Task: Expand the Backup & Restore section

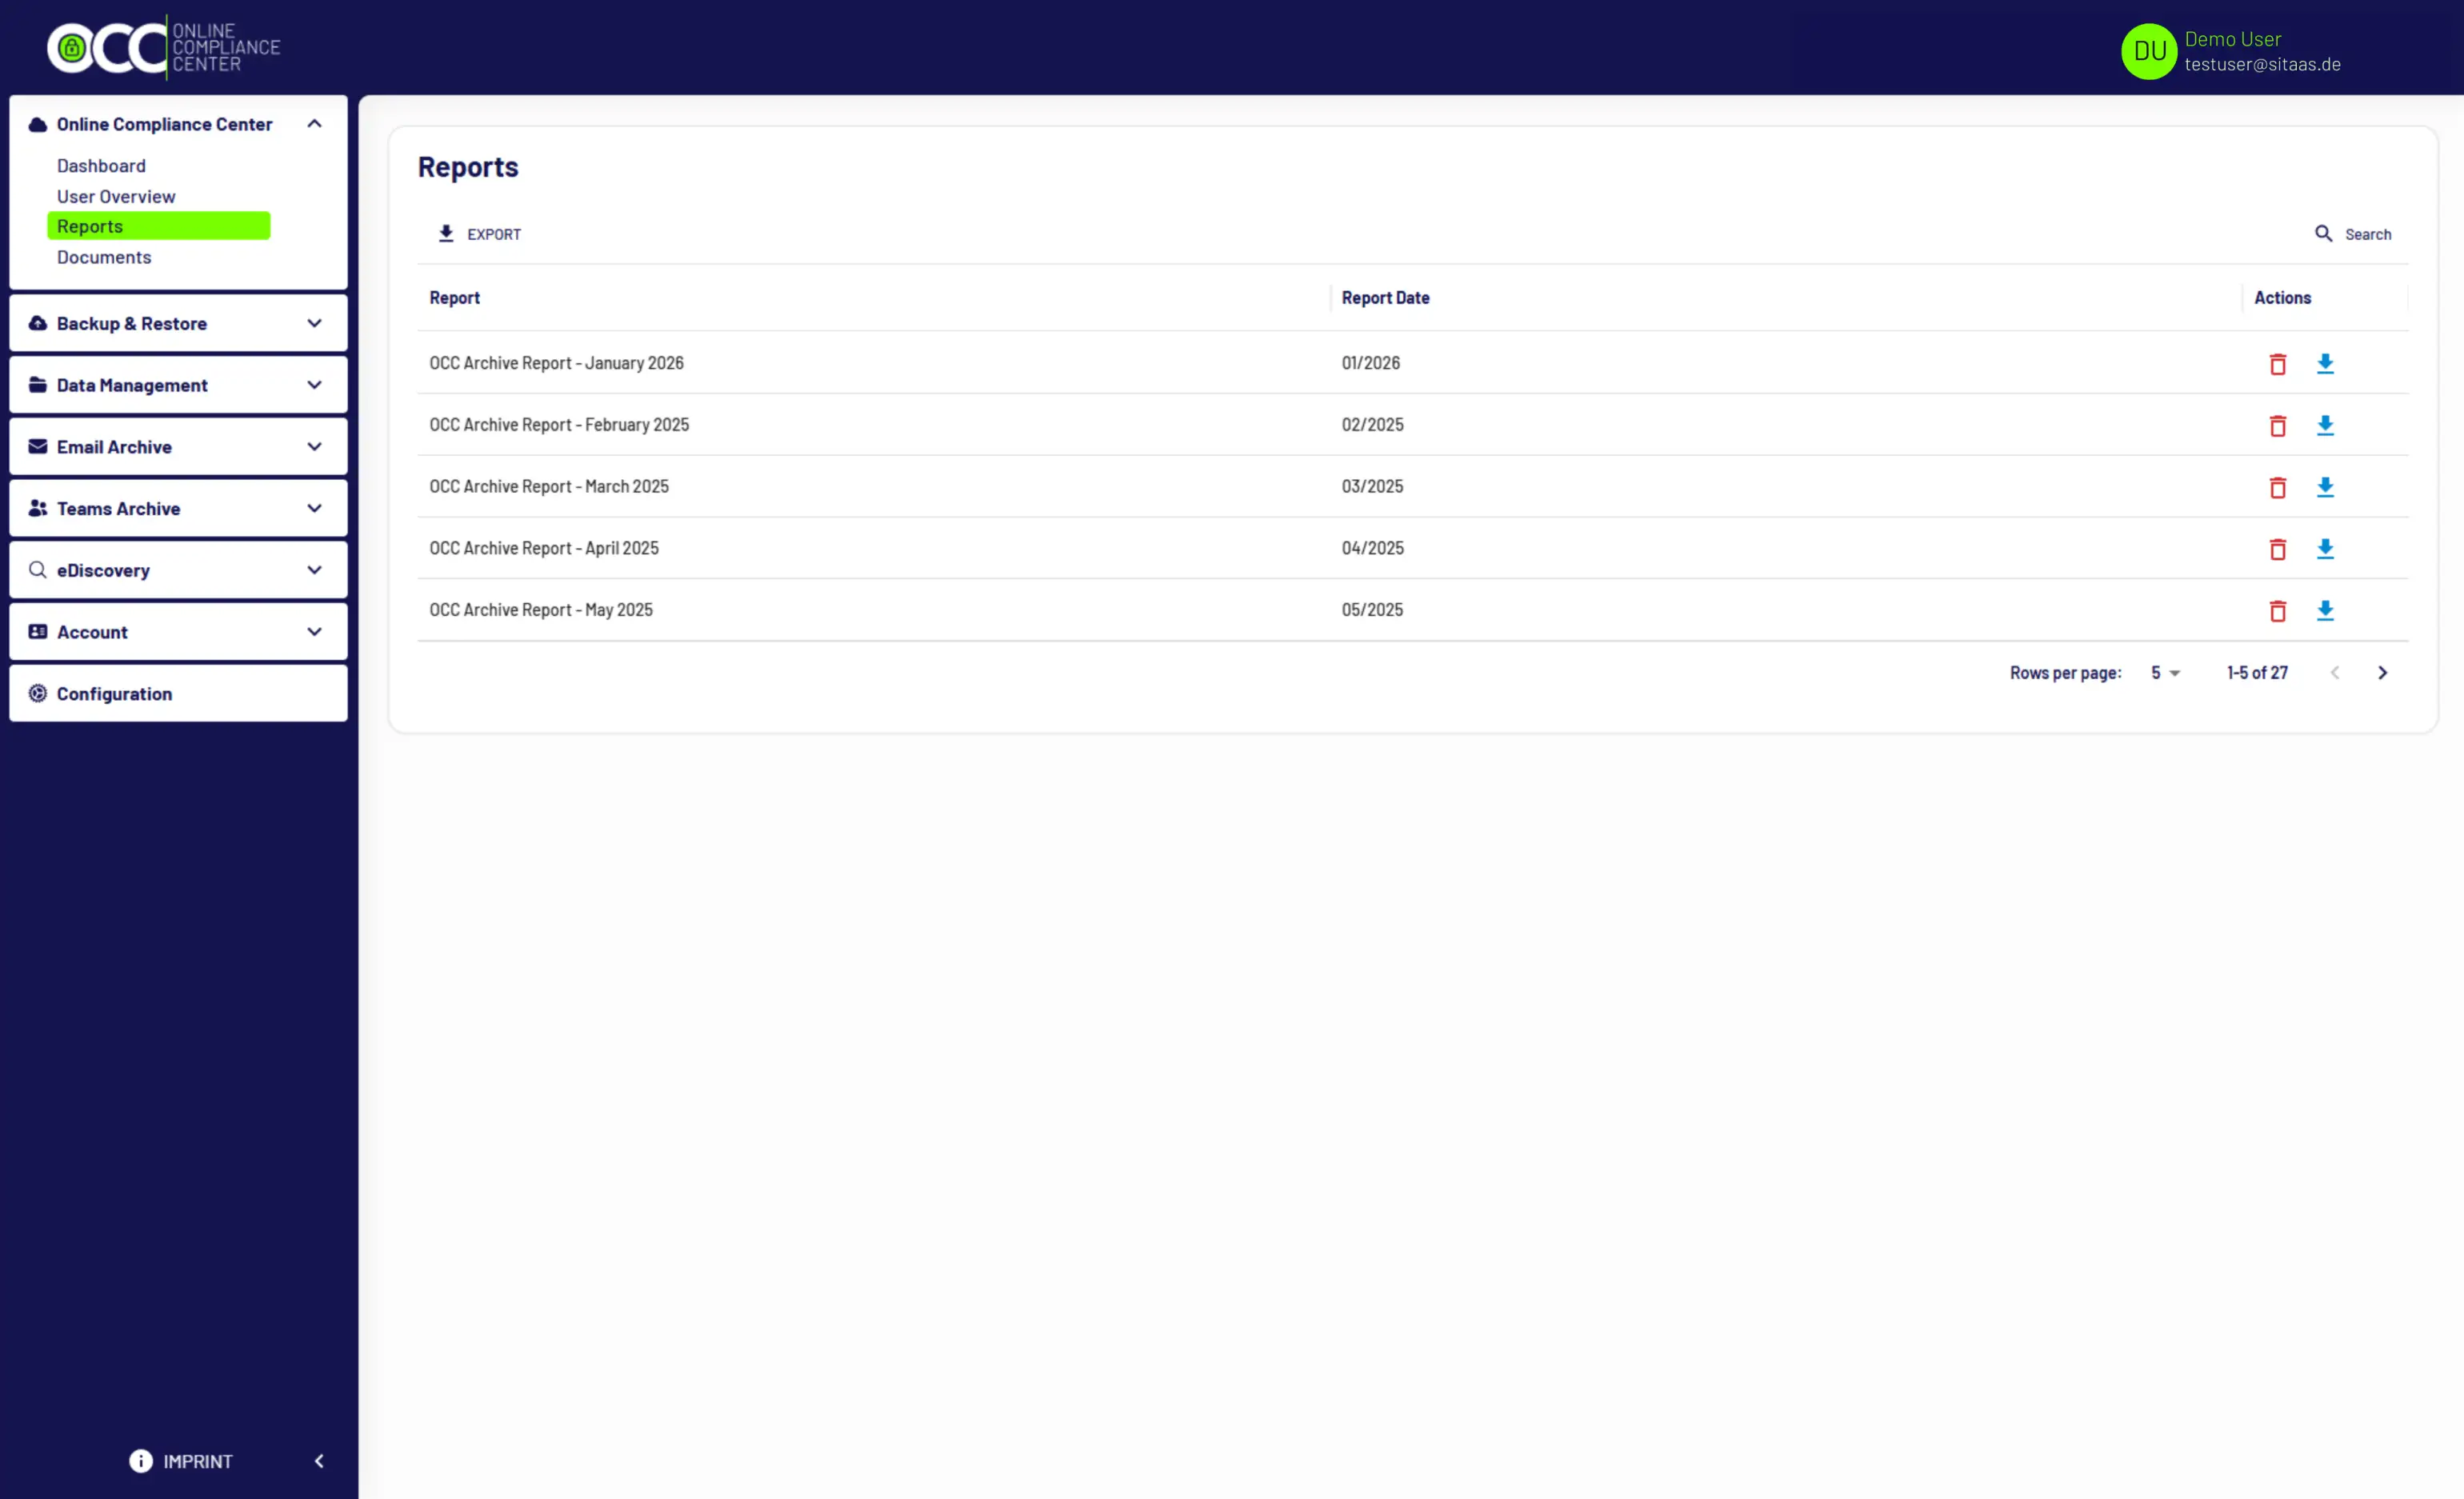Action: click(x=178, y=324)
